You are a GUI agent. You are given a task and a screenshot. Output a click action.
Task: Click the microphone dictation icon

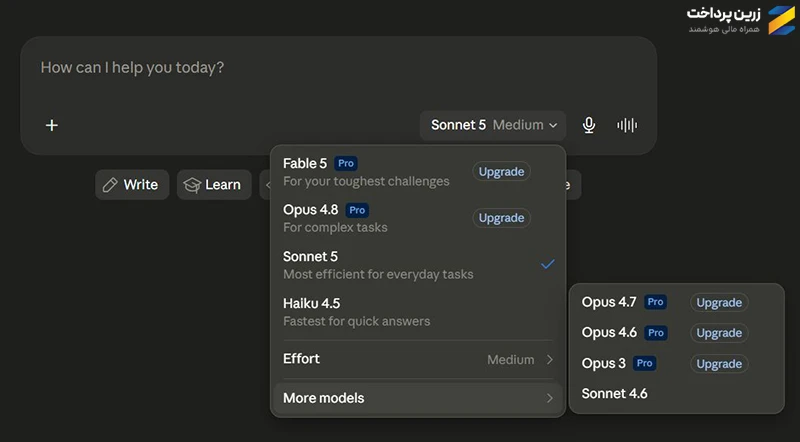(x=589, y=125)
